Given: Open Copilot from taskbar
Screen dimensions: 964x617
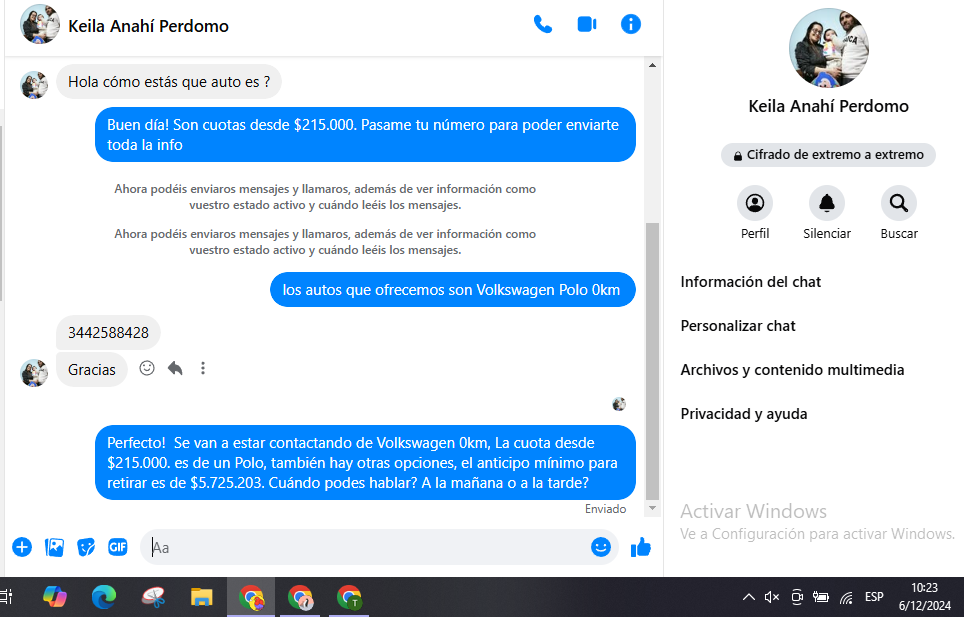Looking at the screenshot, I should (55, 597).
